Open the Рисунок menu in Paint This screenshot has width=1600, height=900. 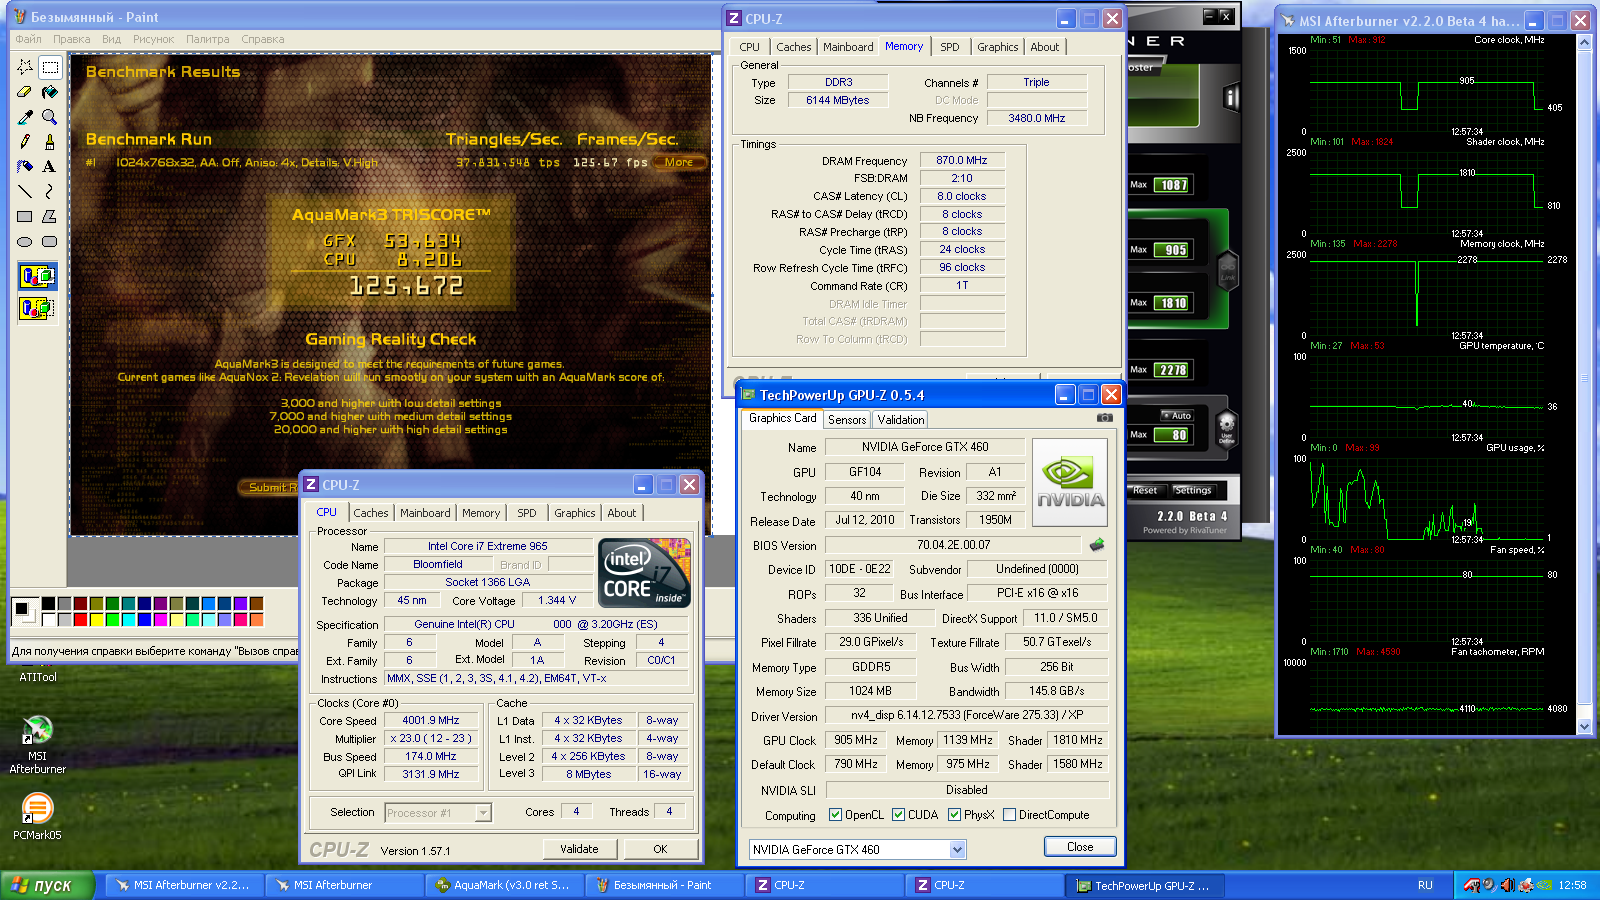[x=153, y=39]
